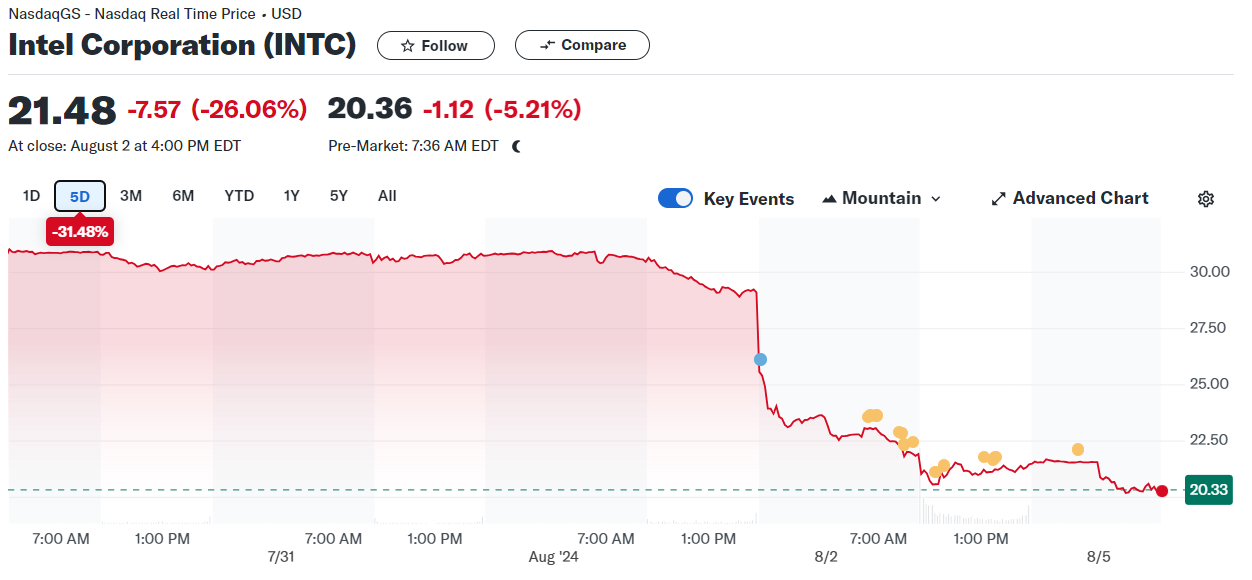Screen dimensions: 1252x580
Task: Click the rightmost orange key event dot
Action: coord(1077,449)
